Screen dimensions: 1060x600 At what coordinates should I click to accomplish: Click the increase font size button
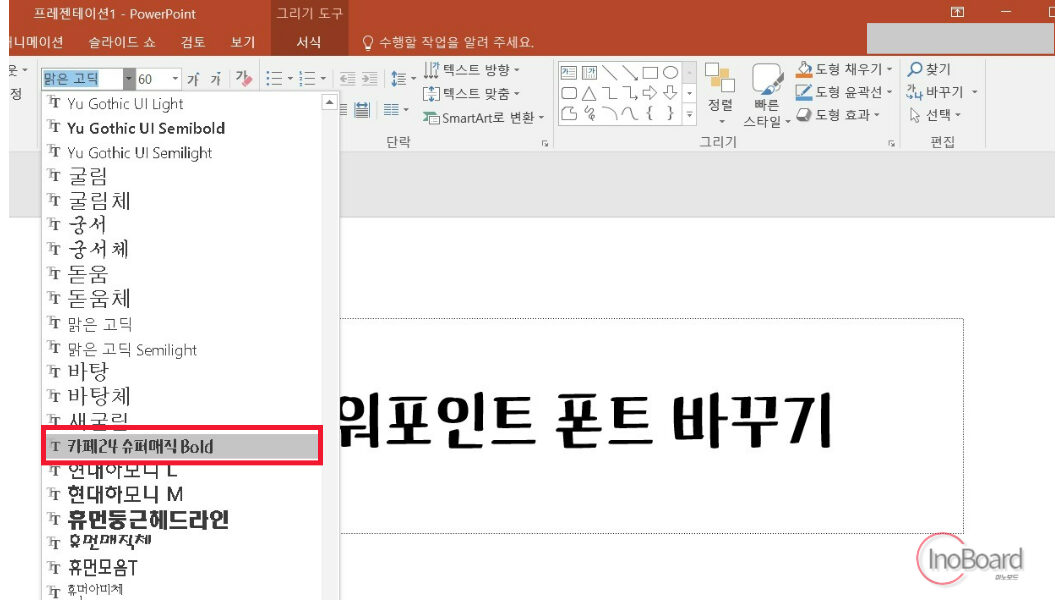pyautogui.click(x=194, y=79)
